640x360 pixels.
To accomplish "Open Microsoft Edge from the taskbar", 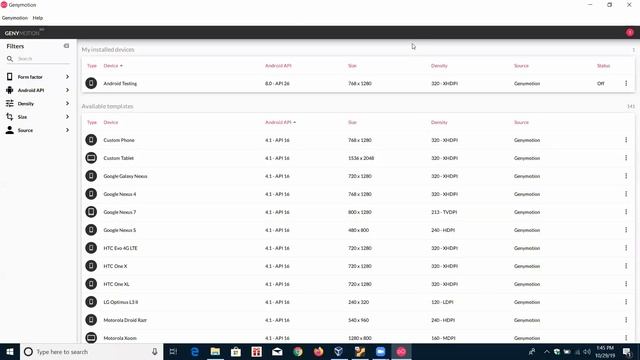I will (195, 352).
